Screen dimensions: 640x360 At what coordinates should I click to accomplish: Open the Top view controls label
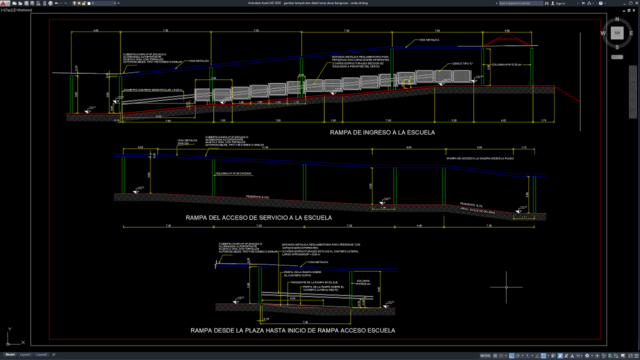(x=7, y=10)
